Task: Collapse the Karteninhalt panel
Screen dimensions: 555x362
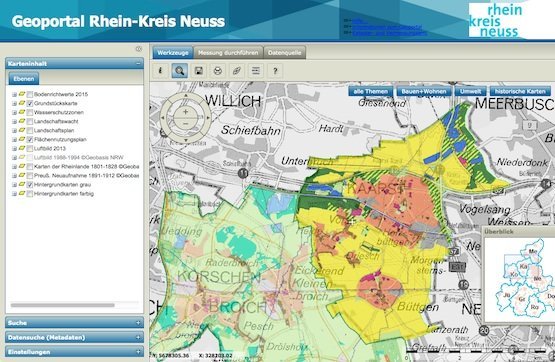Action: pyautogui.click(x=138, y=64)
